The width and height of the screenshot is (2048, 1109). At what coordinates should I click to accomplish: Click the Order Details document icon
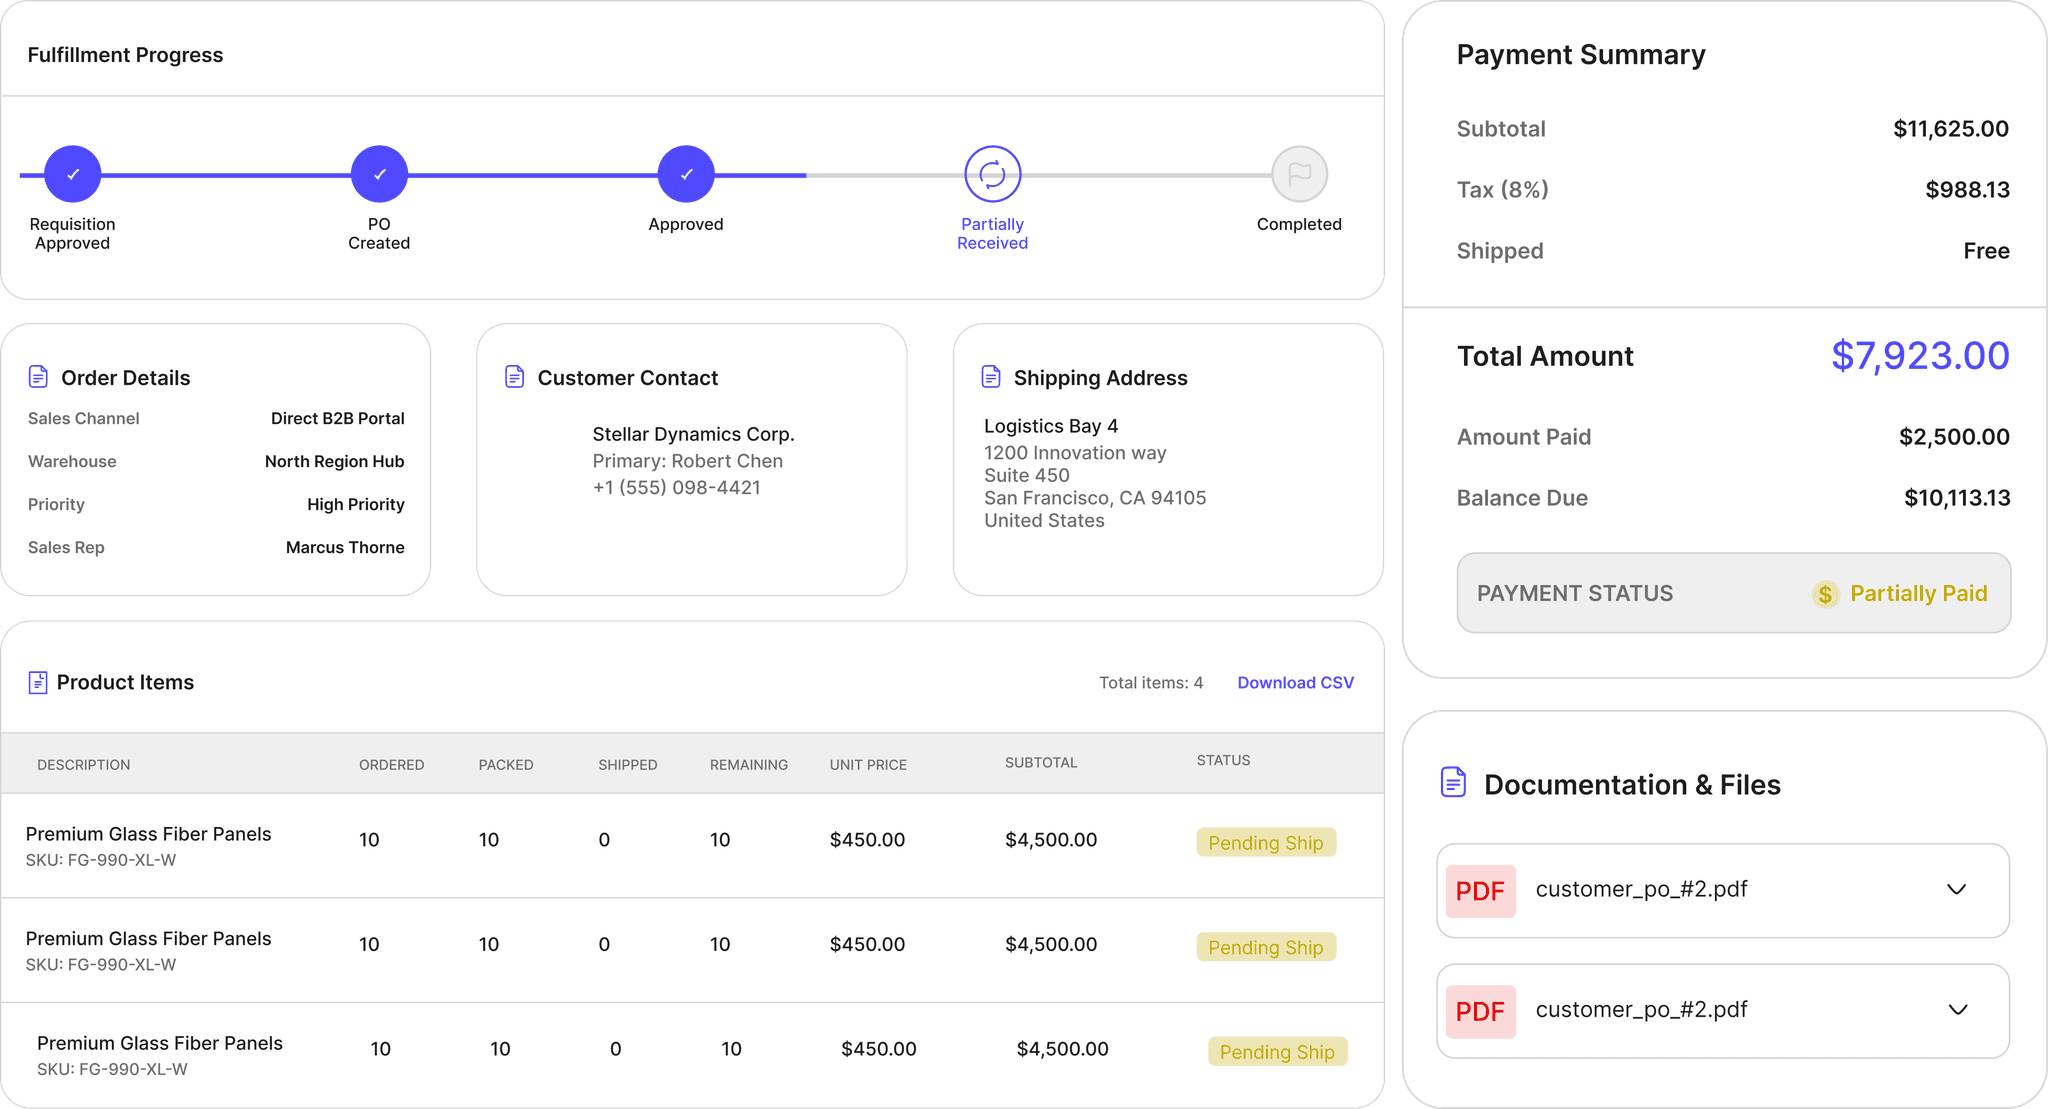(38, 377)
